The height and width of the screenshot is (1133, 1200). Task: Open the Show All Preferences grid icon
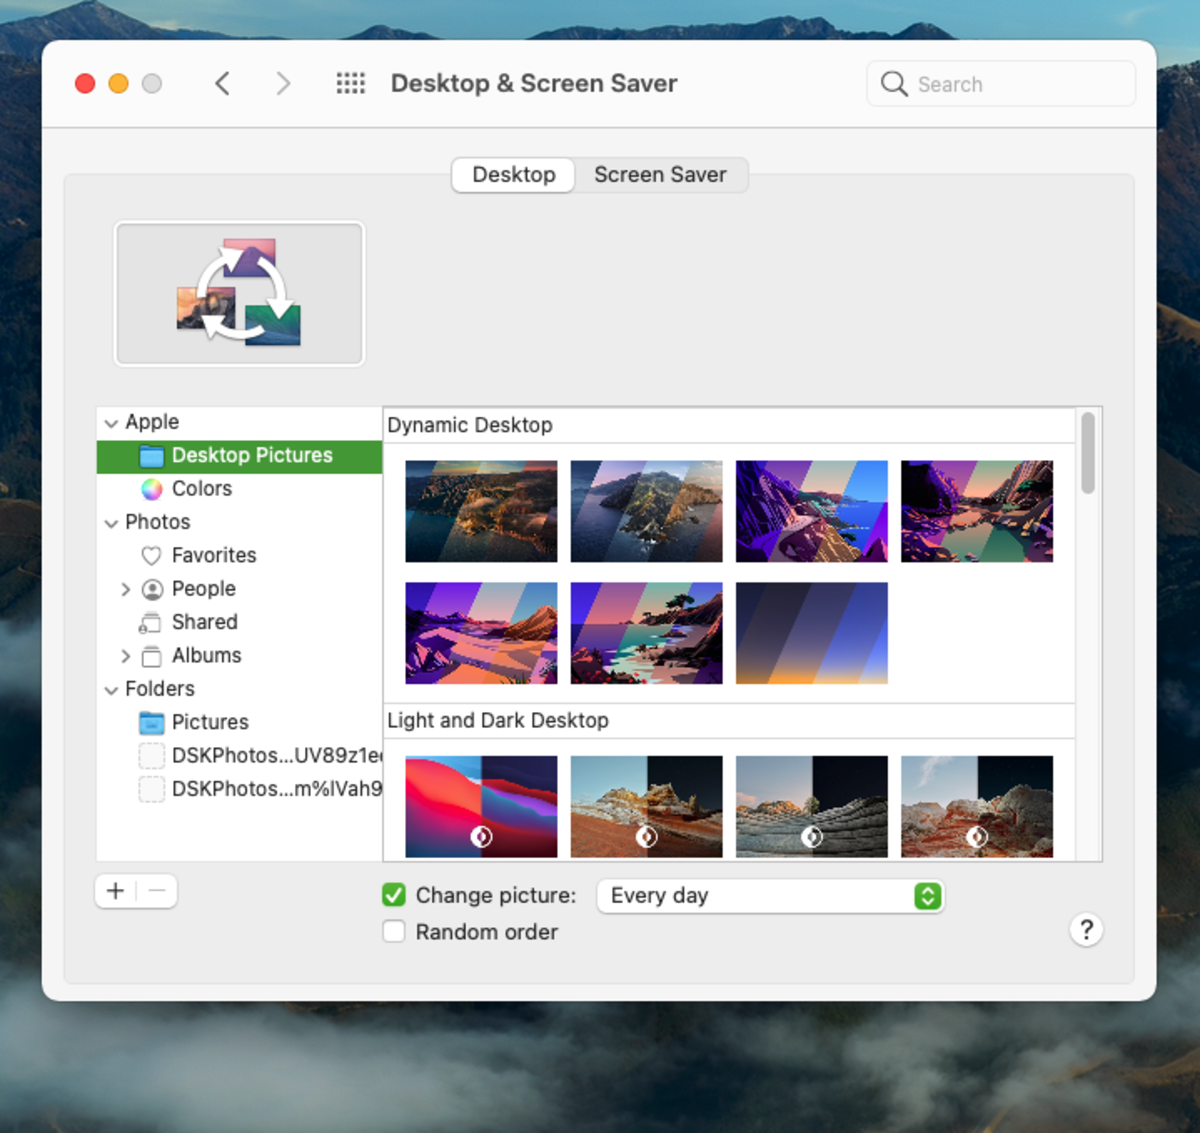pyautogui.click(x=351, y=83)
